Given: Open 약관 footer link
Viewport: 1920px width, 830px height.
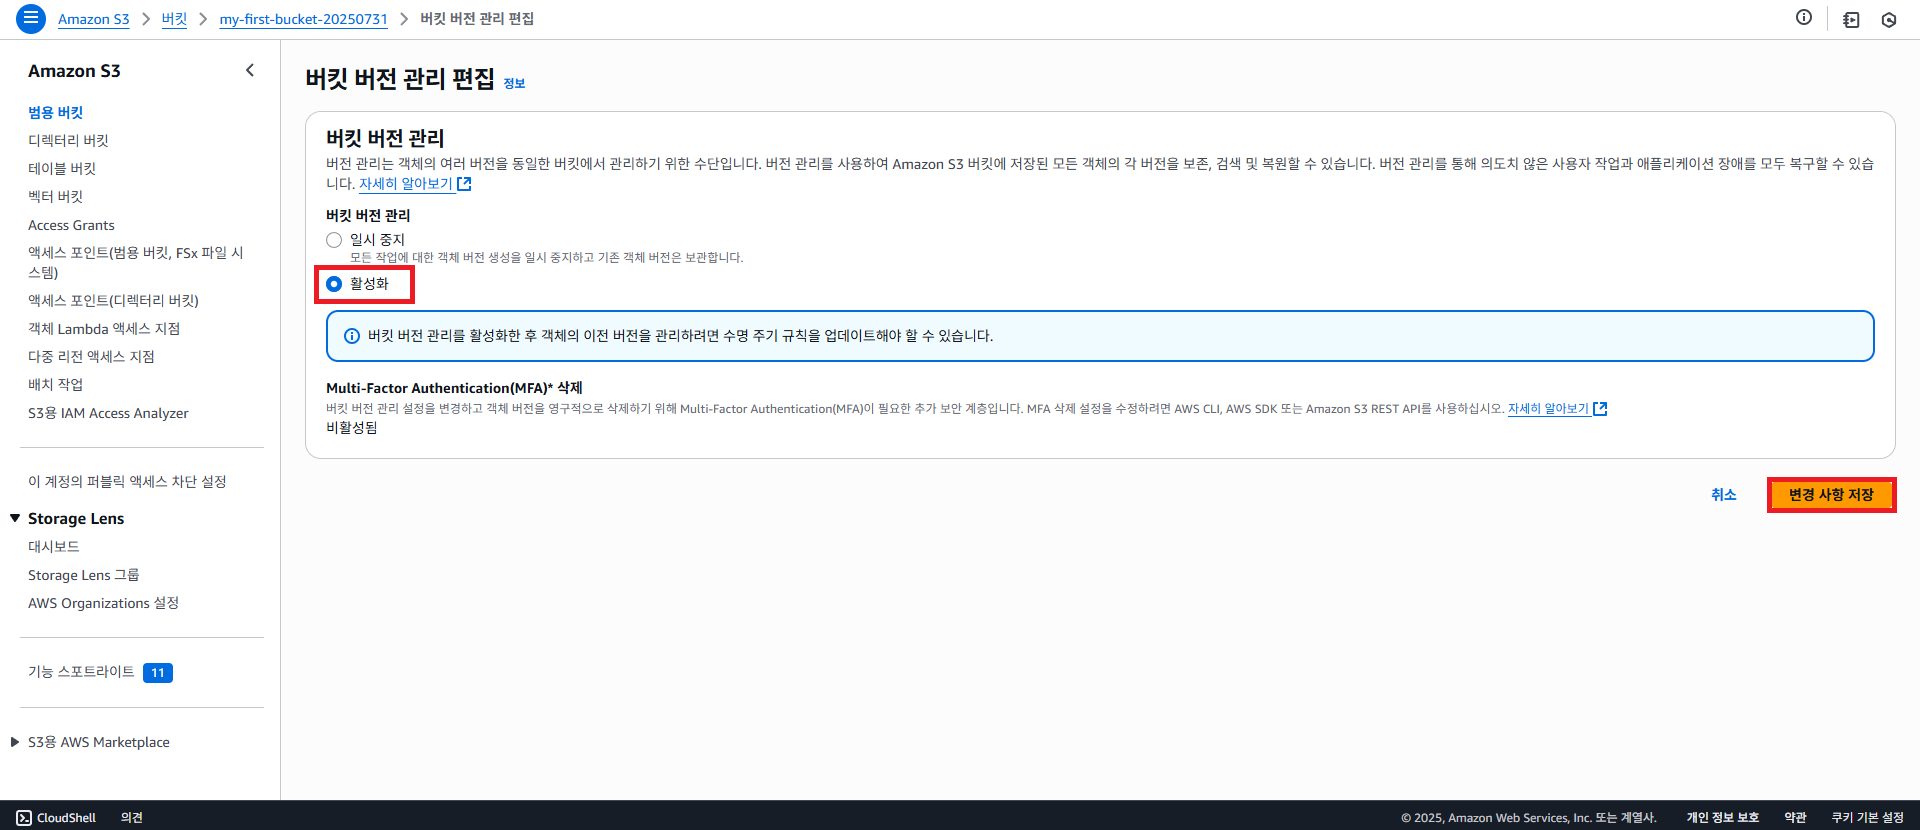Looking at the screenshot, I should (1796, 818).
